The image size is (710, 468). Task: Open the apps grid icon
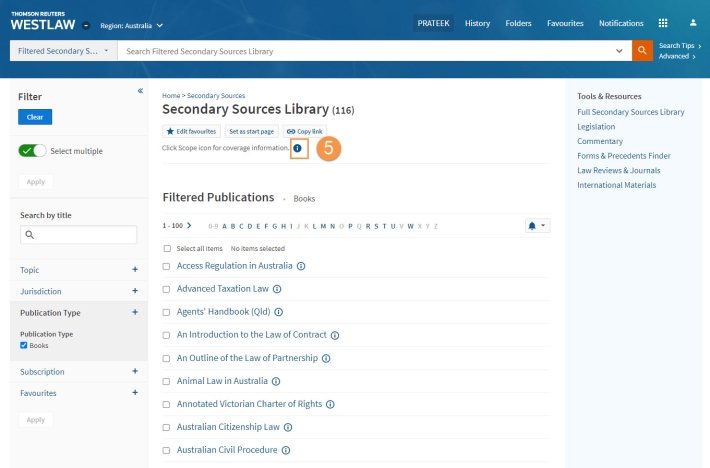(x=663, y=23)
